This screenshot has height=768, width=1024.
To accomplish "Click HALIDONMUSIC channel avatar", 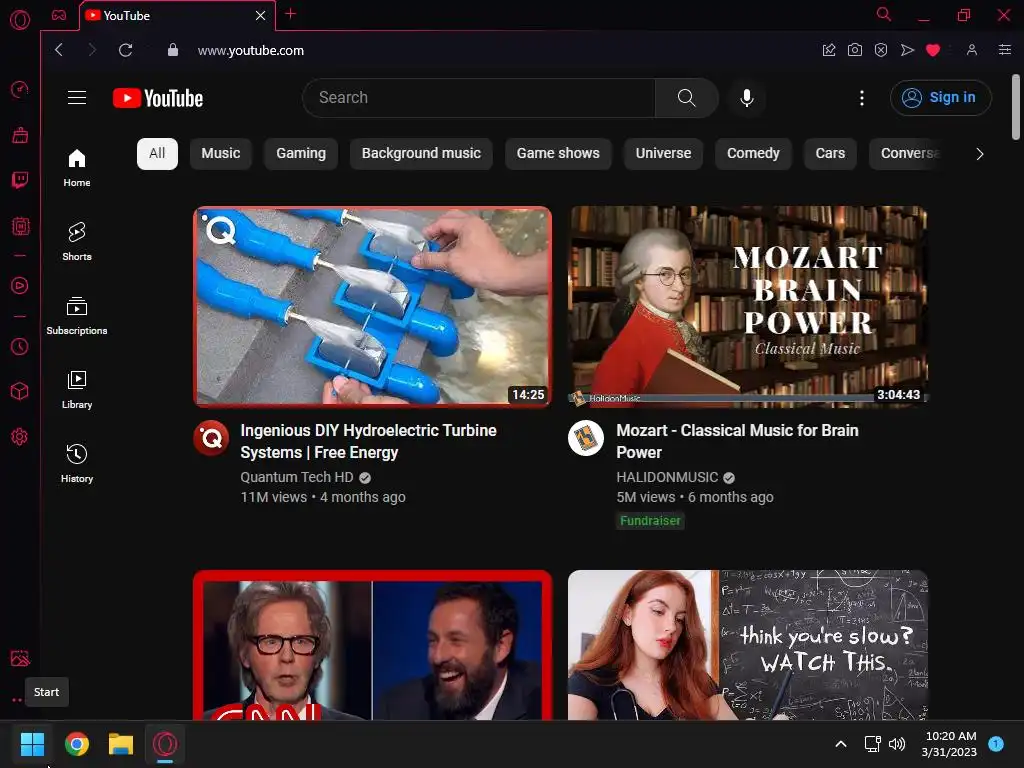I will 586,438.
